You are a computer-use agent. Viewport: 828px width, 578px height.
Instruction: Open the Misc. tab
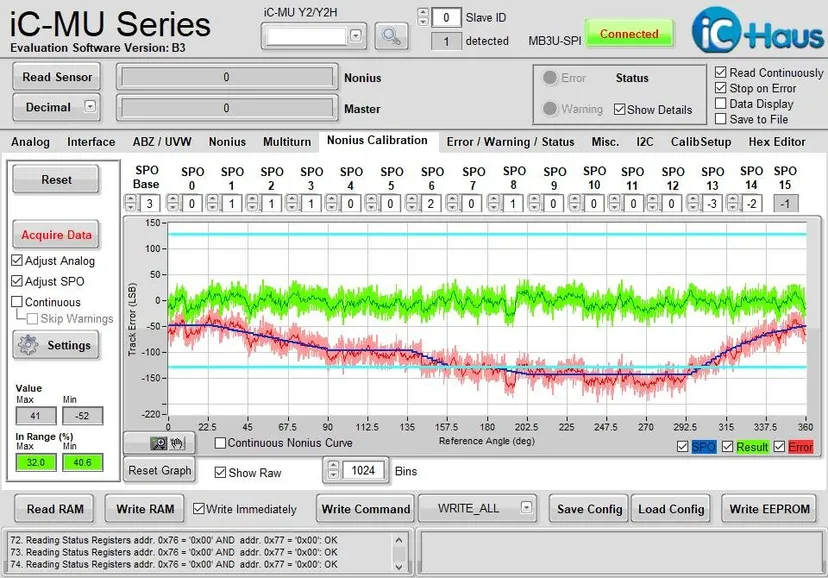[605, 142]
